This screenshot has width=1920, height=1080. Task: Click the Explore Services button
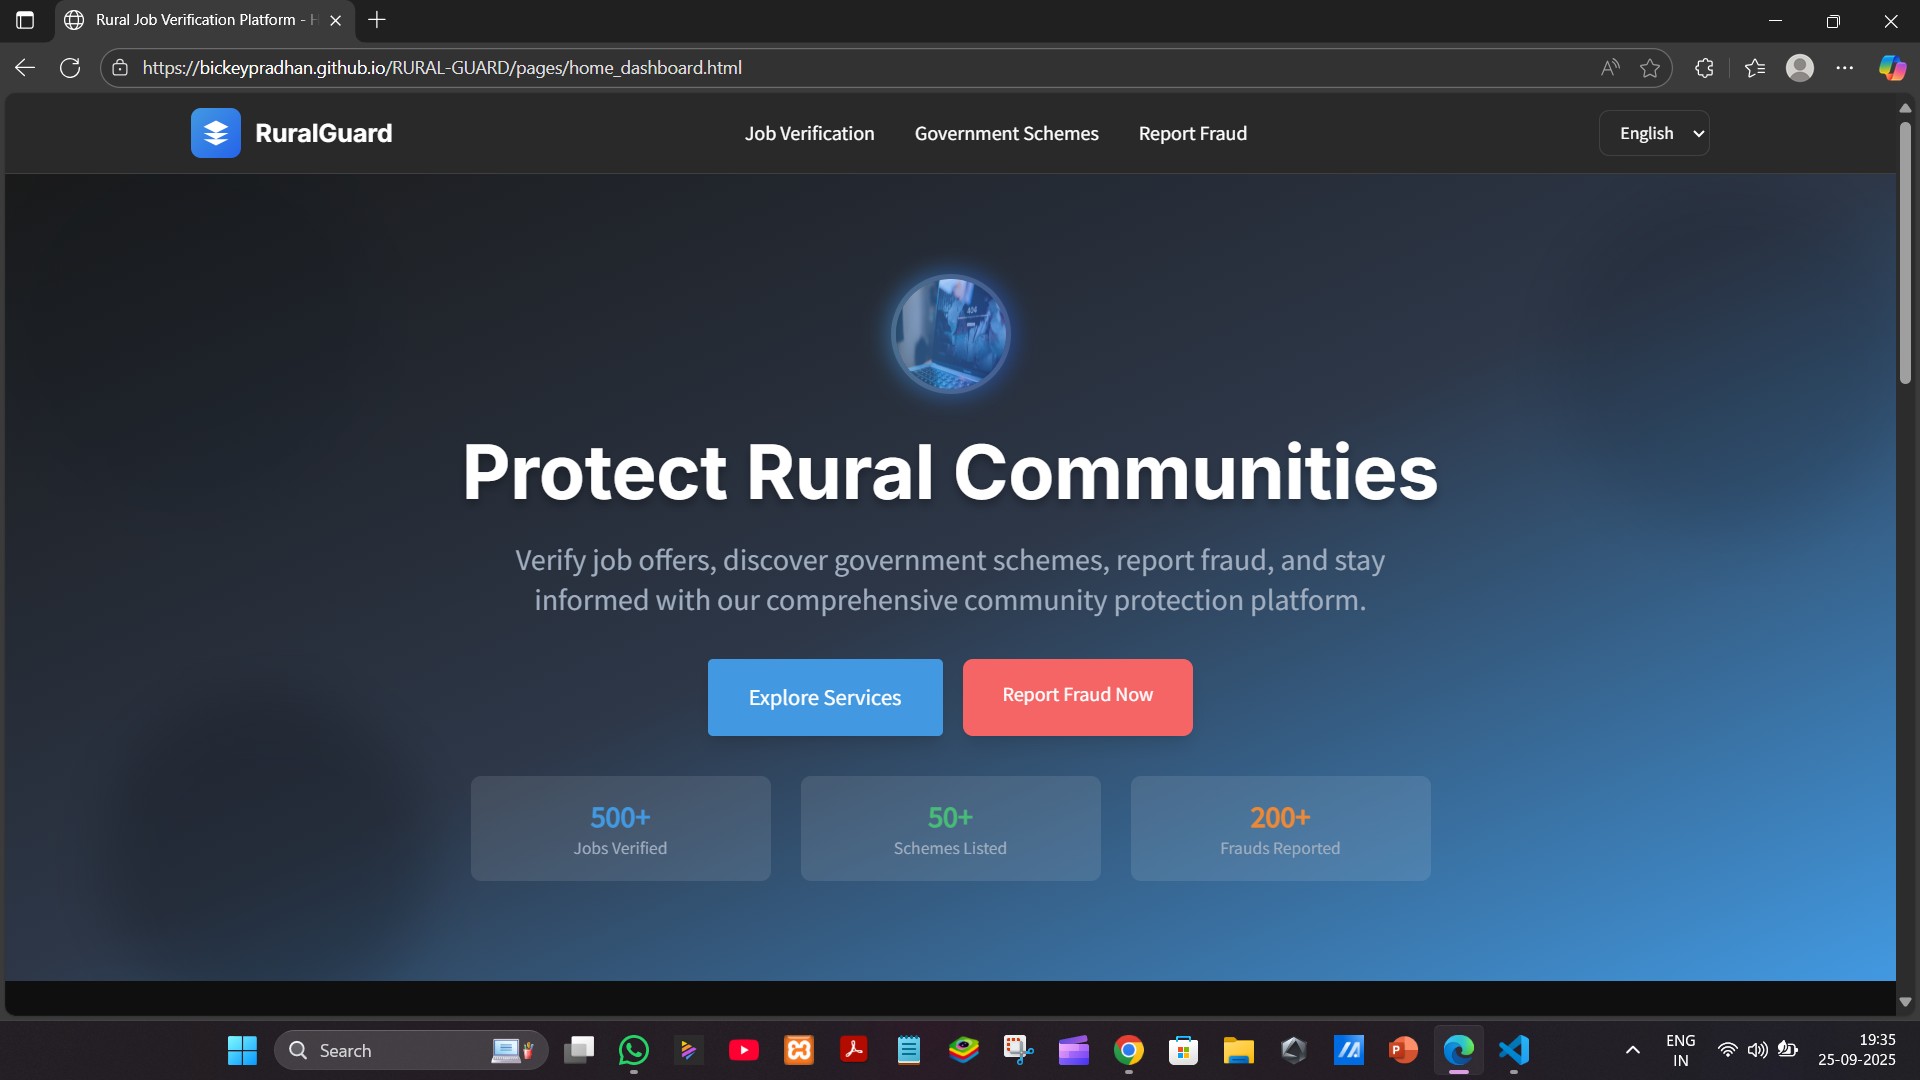825,698
